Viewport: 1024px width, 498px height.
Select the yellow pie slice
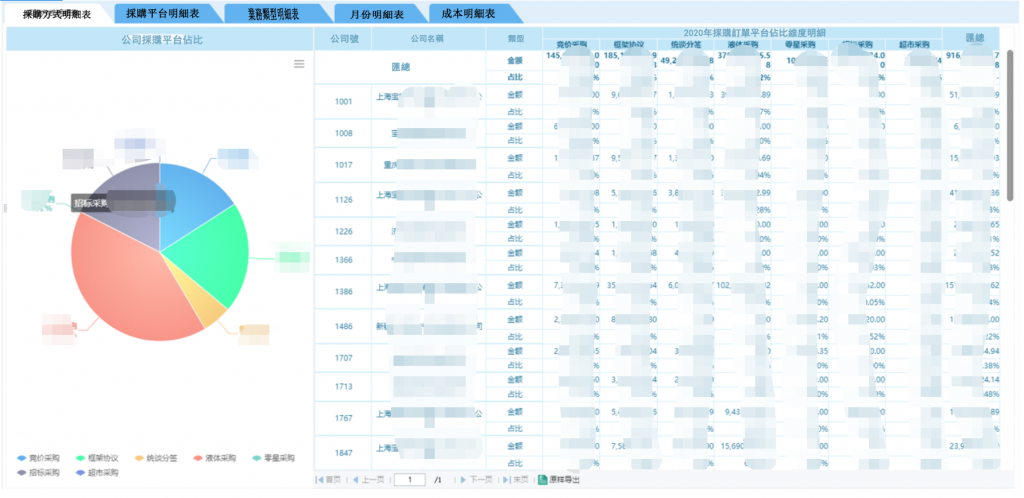pyautogui.click(x=206, y=303)
